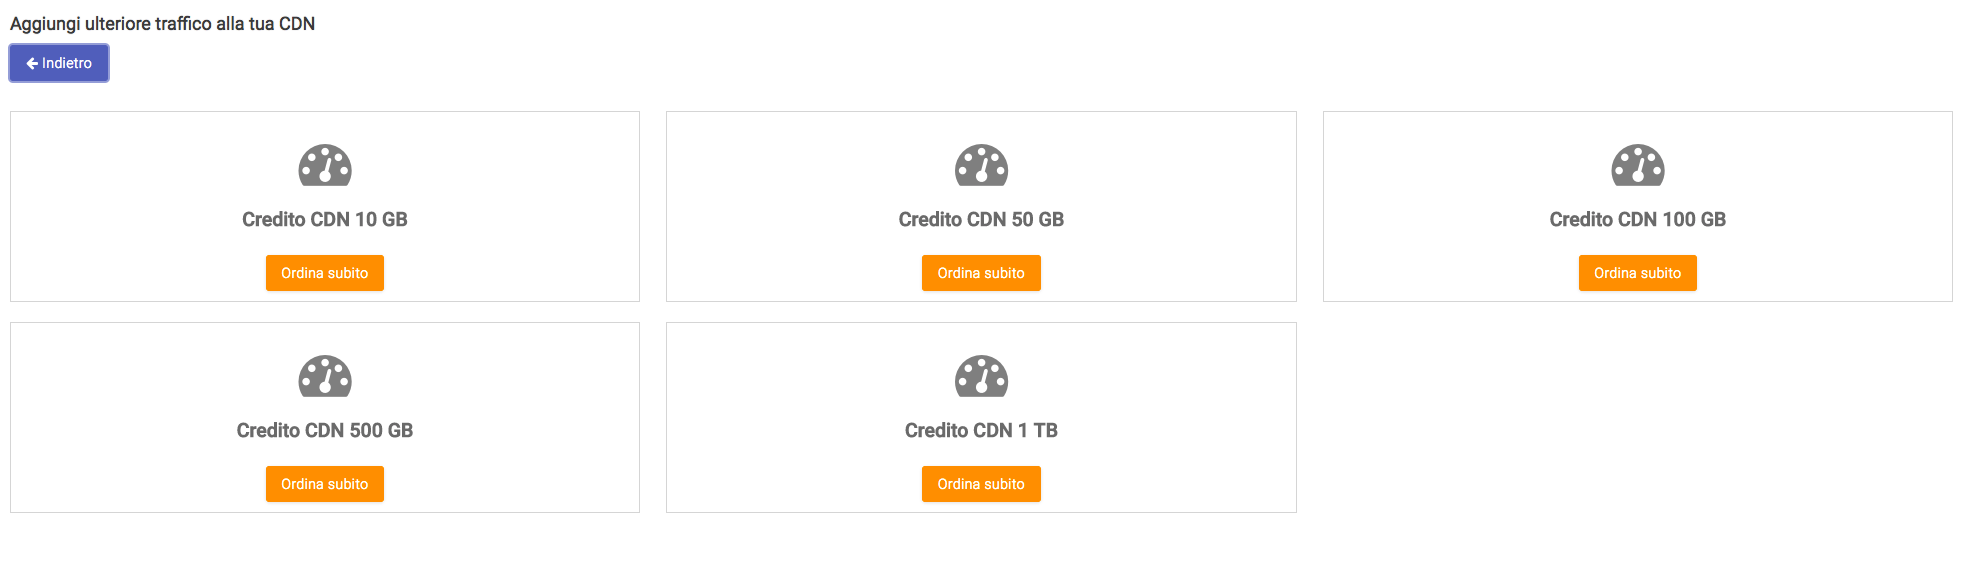1970x578 pixels.
Task: Order the 50 GB CDN credit now
Action: [981, 273]
